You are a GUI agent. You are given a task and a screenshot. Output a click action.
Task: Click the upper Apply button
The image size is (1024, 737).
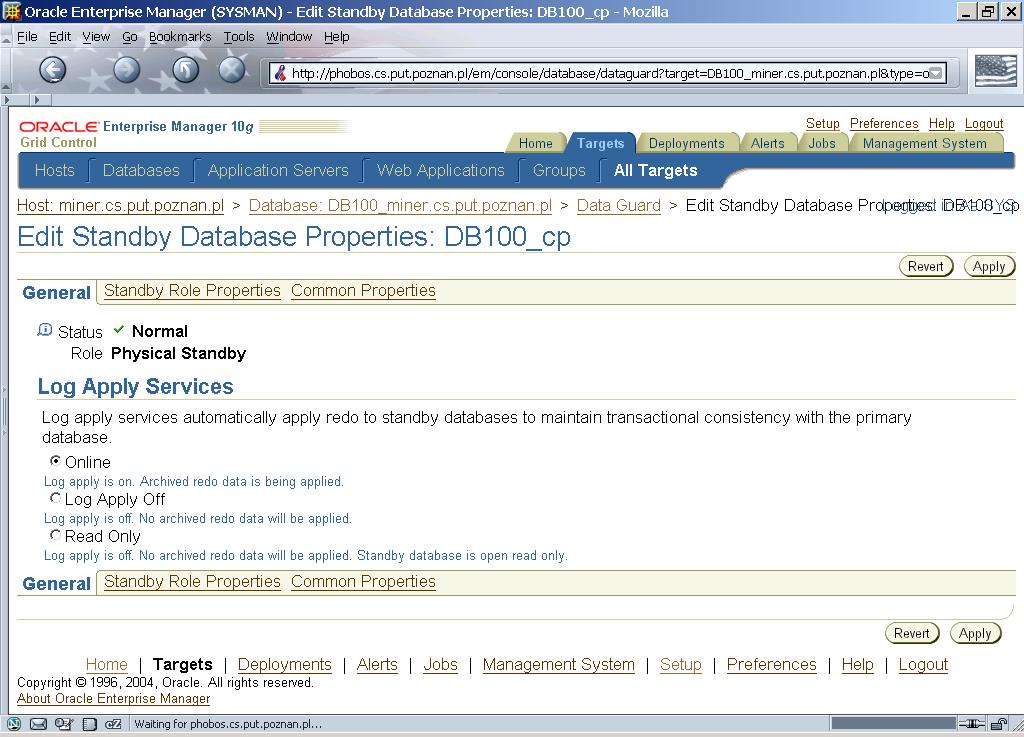[x=989, y=266]
